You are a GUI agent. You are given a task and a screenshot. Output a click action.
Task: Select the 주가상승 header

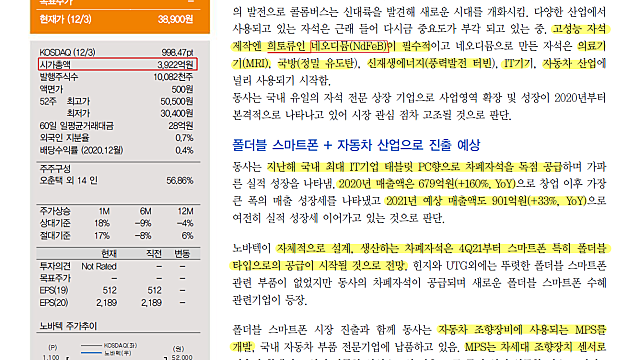click(x=55, y=211)
